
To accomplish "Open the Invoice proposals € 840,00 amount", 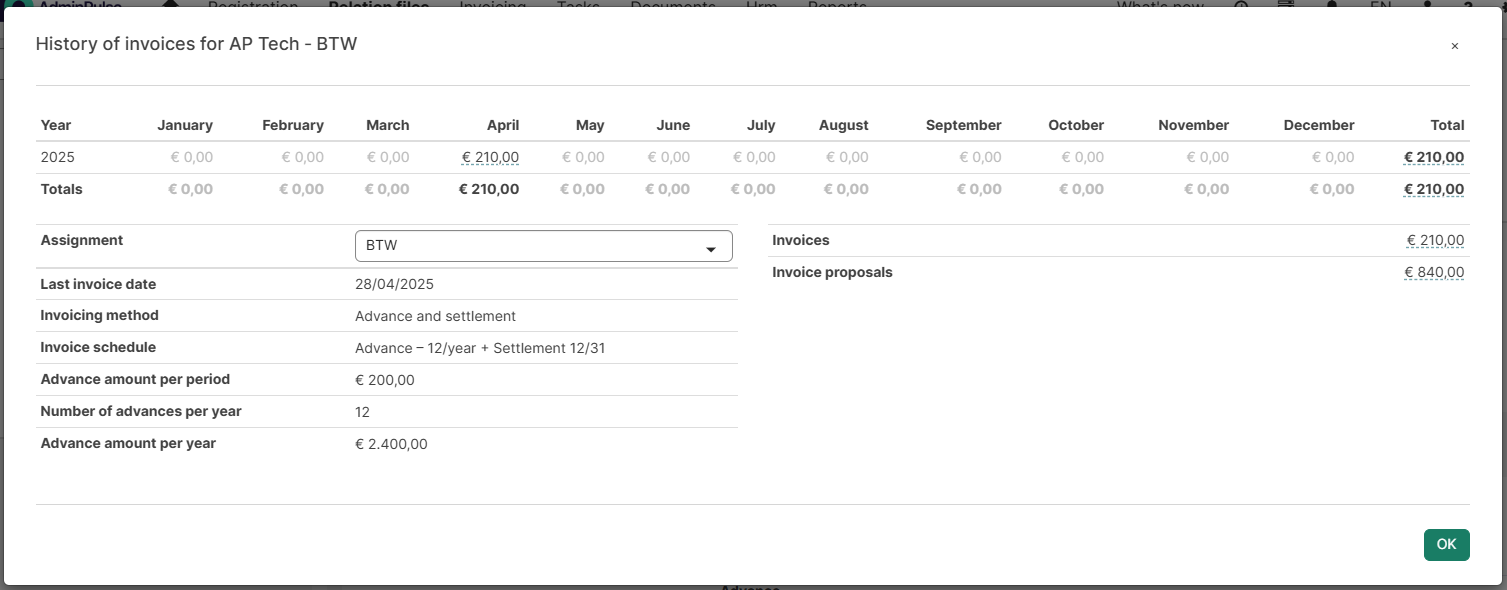I will click(1434, 272).
